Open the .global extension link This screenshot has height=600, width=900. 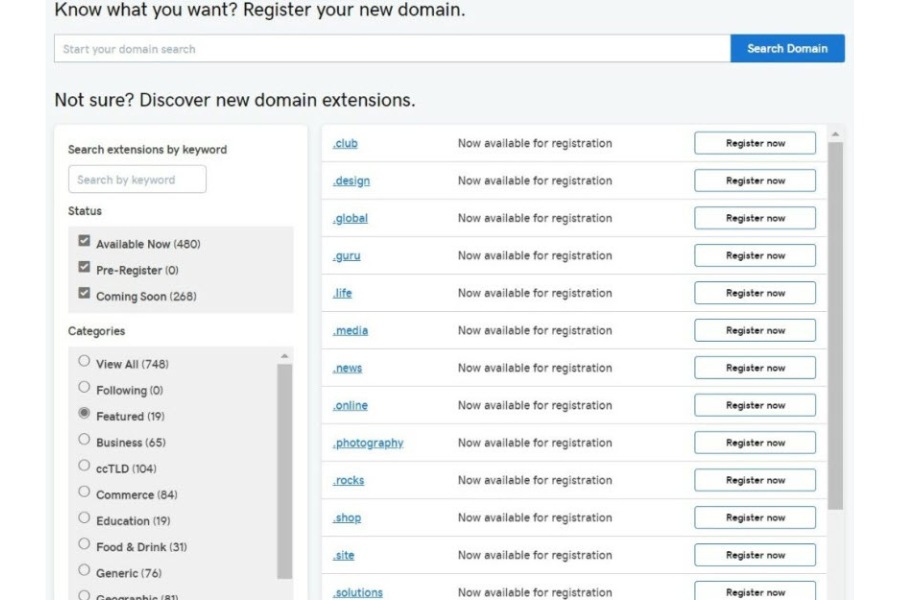pos(350,218)
